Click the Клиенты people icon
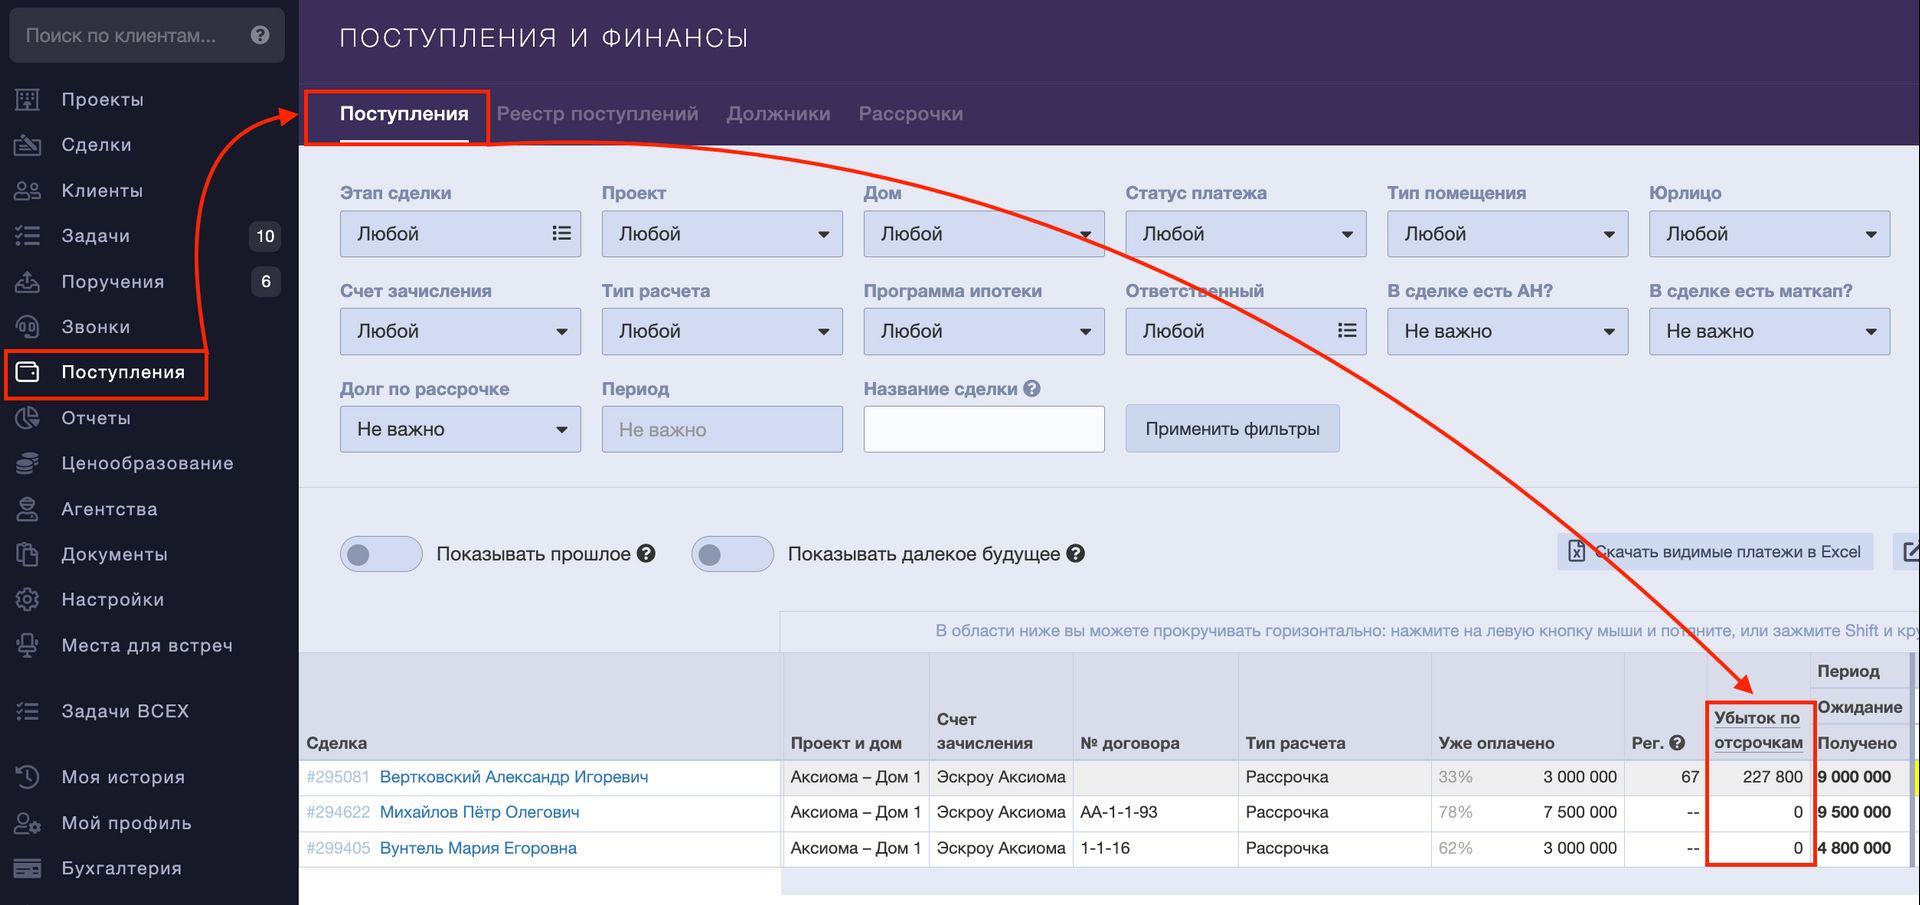 tap(27, 190)
